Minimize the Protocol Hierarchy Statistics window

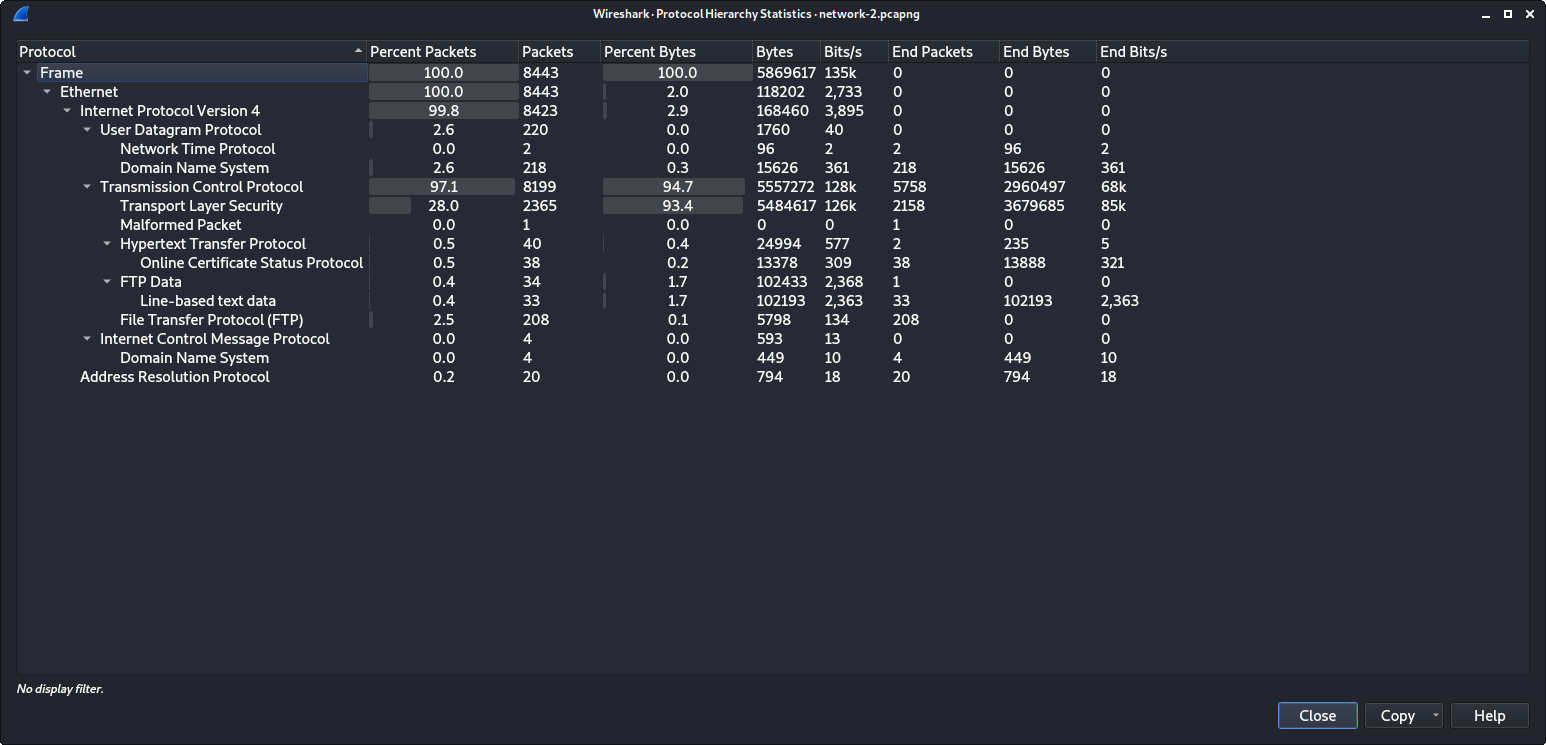pos(1487,14)
